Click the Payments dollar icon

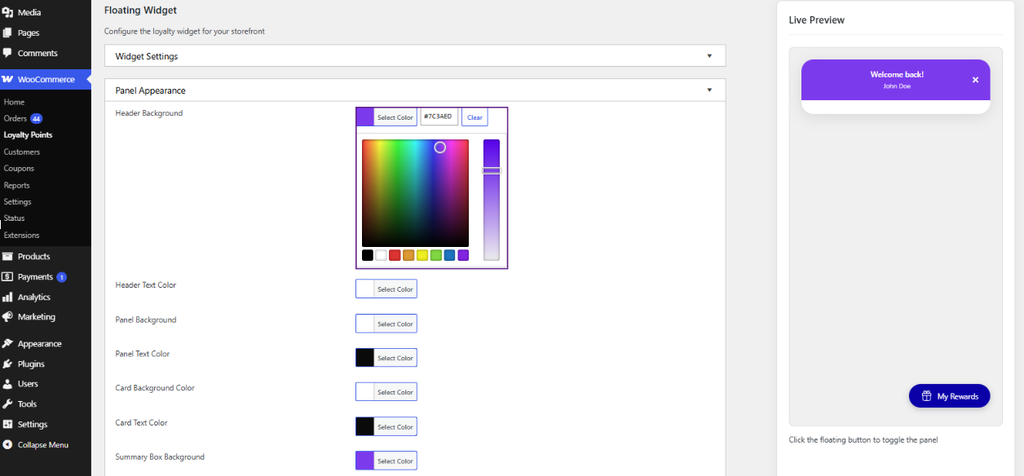[7, 277]
